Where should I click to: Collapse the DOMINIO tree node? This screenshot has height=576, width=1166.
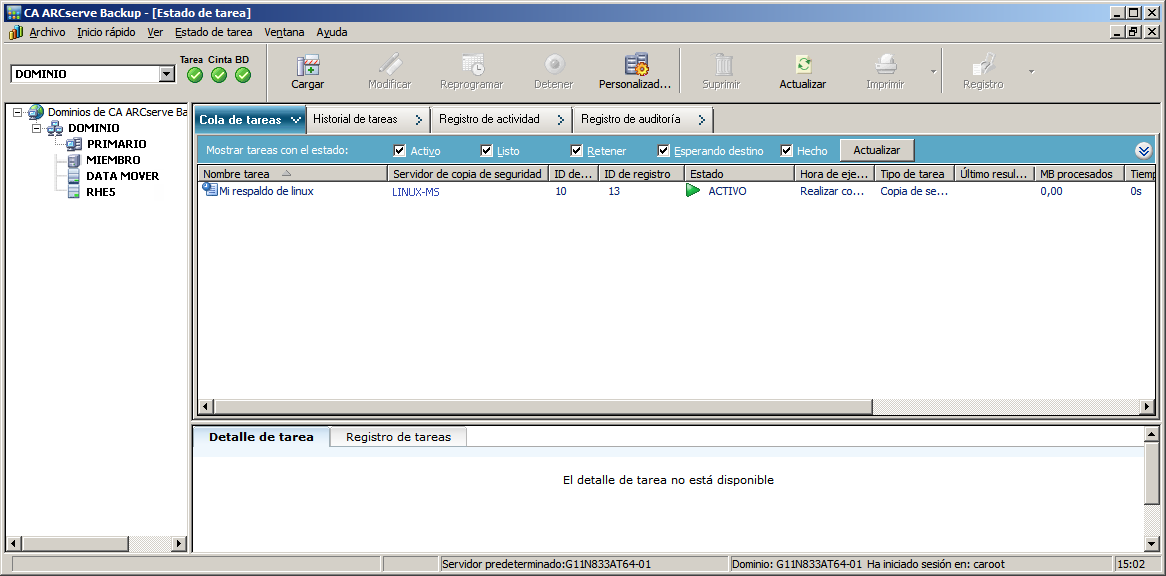click(x=38, y=128)
